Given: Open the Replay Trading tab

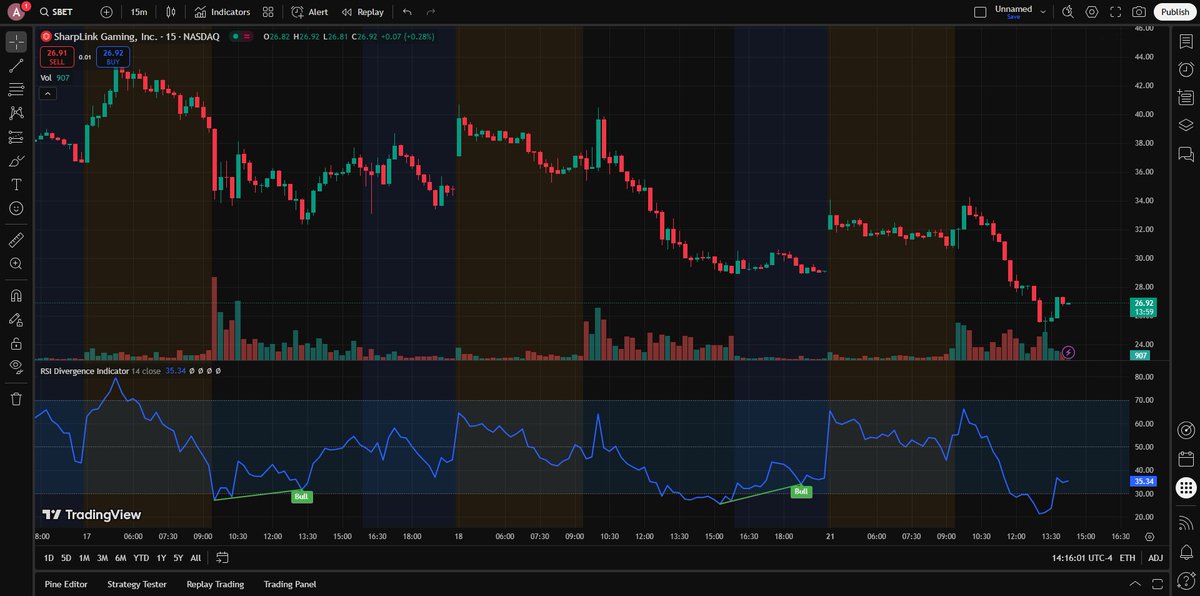Looking at the screenshot, I should coord(215,584).
